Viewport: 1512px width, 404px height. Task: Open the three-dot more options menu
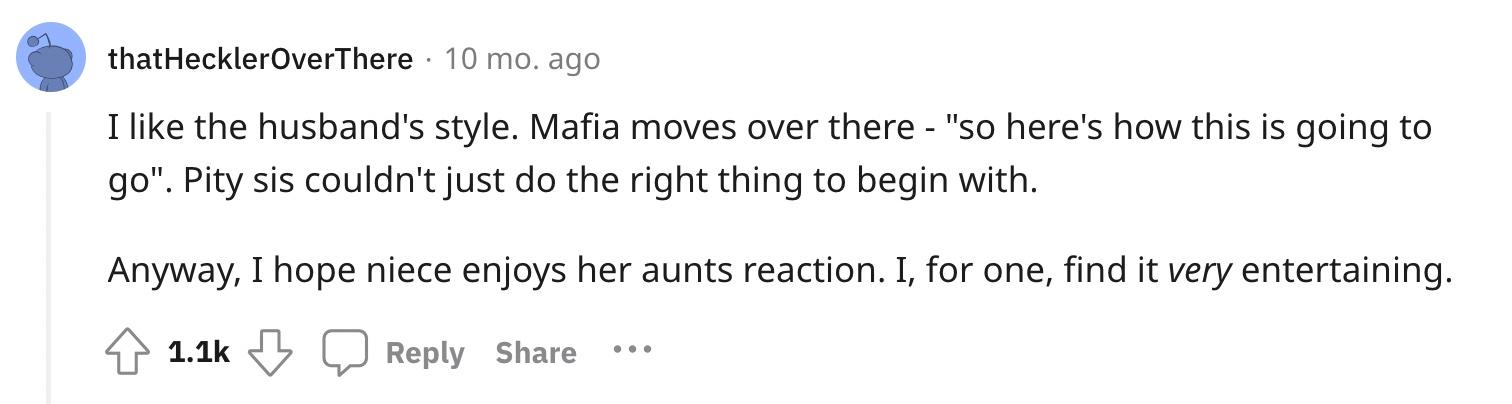point(632,351)
